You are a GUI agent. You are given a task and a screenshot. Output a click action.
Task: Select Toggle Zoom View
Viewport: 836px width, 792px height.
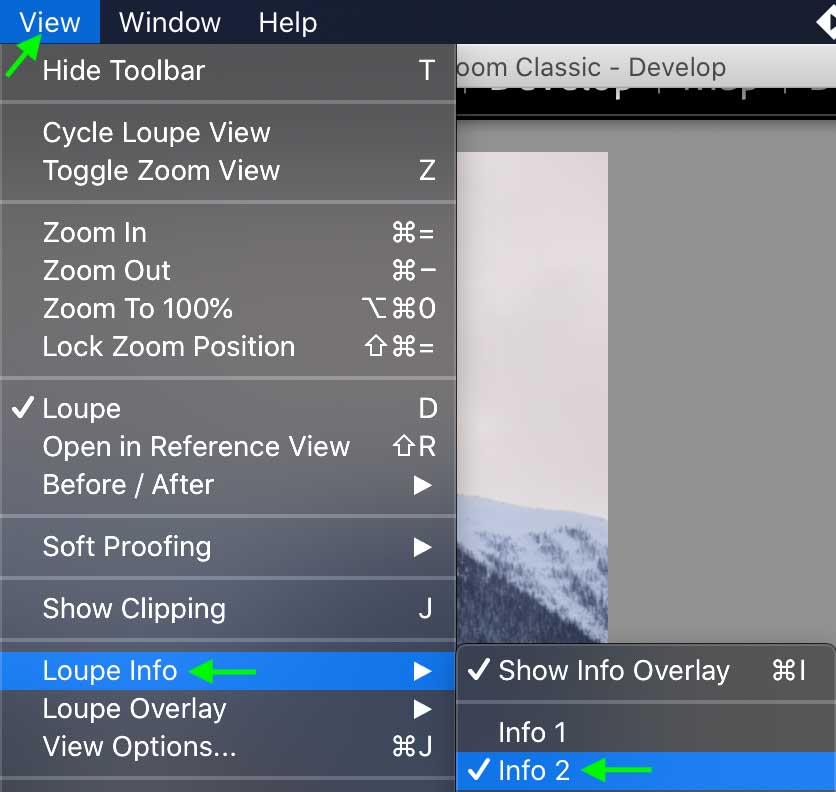[x=228, y=171]
